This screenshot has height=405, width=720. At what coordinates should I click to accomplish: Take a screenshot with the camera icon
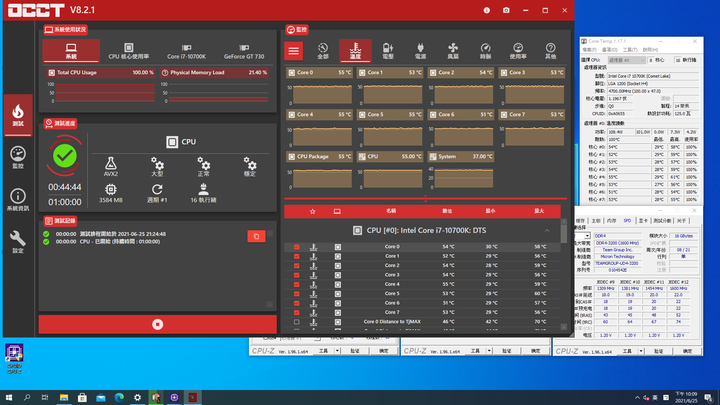[x=506, y=10]
